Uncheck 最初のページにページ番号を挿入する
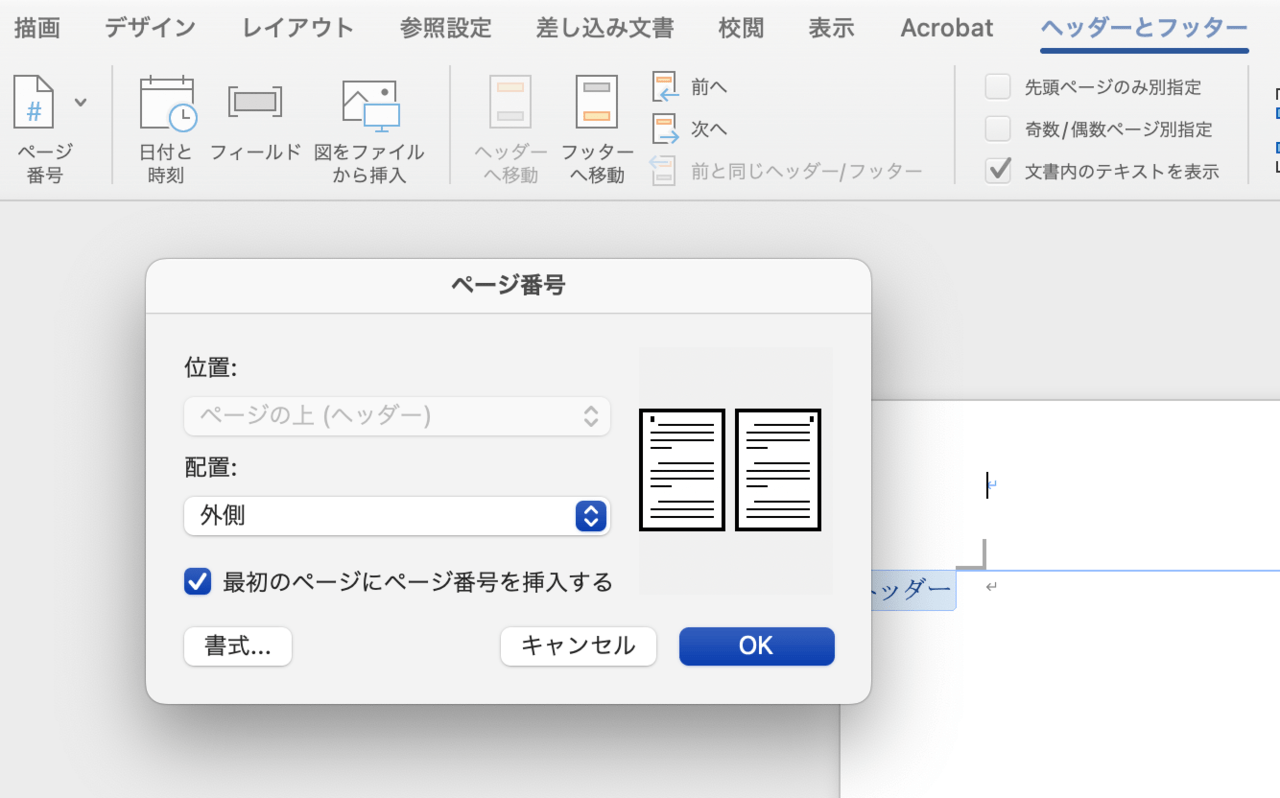The width and height of the screenshot is (1280, 798). (x=197, y=582)
